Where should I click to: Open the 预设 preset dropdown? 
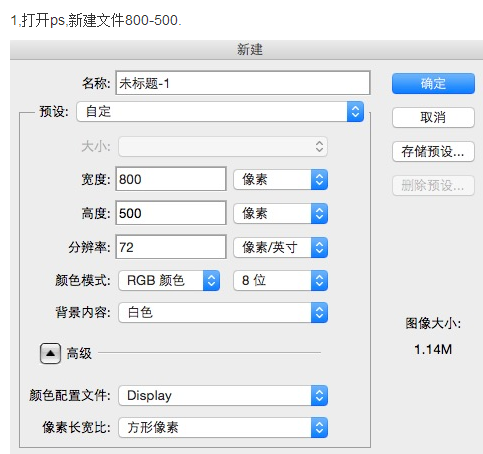click(220, 112)
